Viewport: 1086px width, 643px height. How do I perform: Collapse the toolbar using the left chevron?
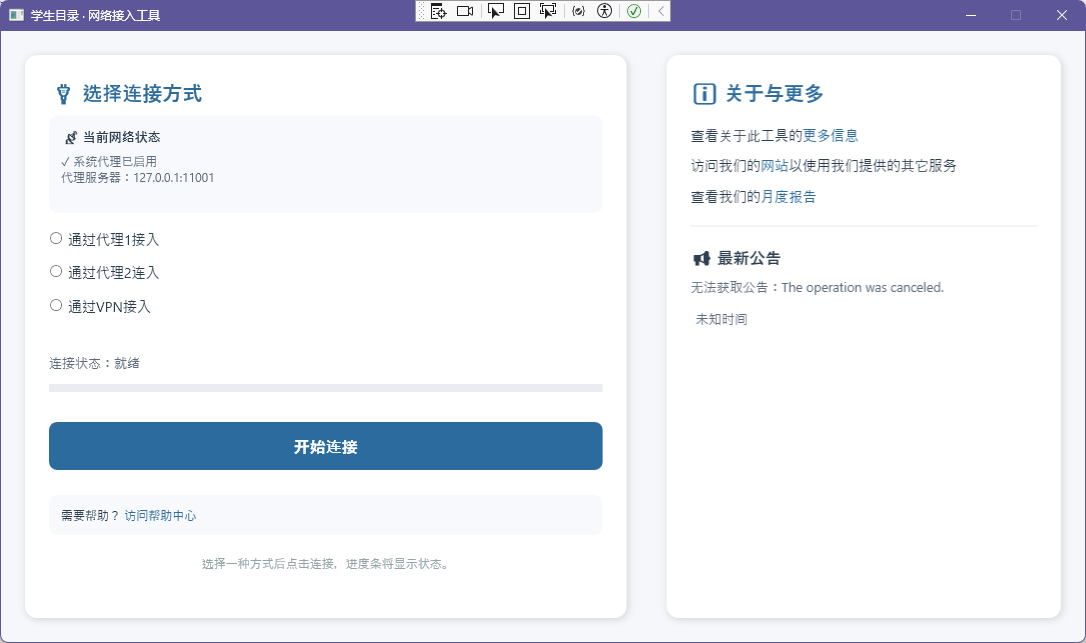[660, 10]
